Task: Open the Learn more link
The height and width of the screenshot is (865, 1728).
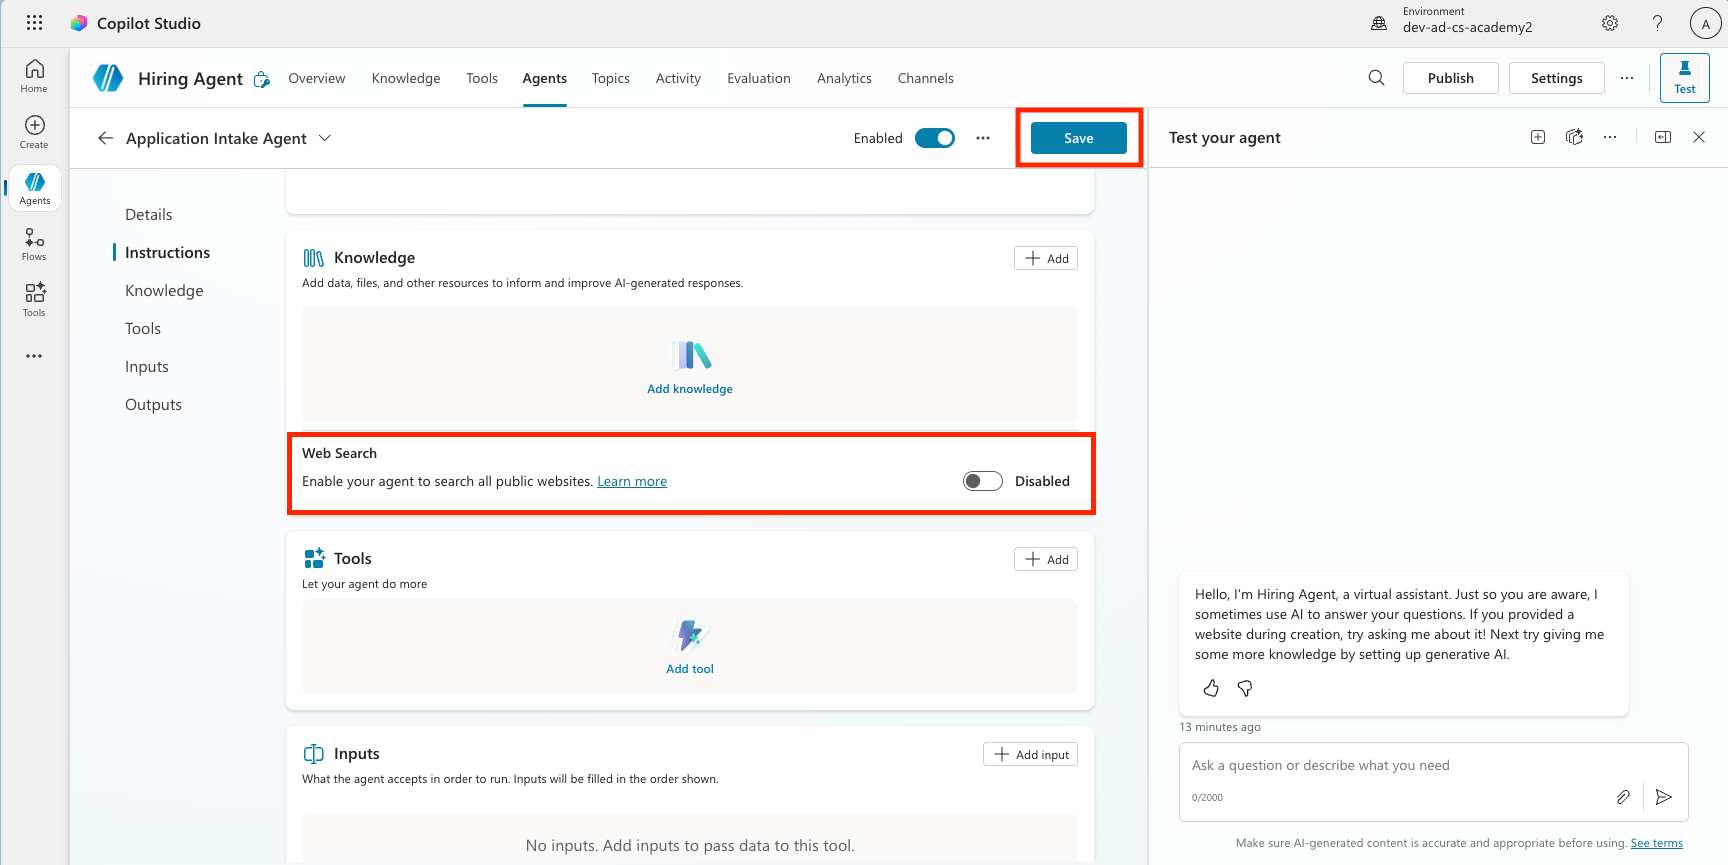Action: pyautogui.click(x=632, y=481)
